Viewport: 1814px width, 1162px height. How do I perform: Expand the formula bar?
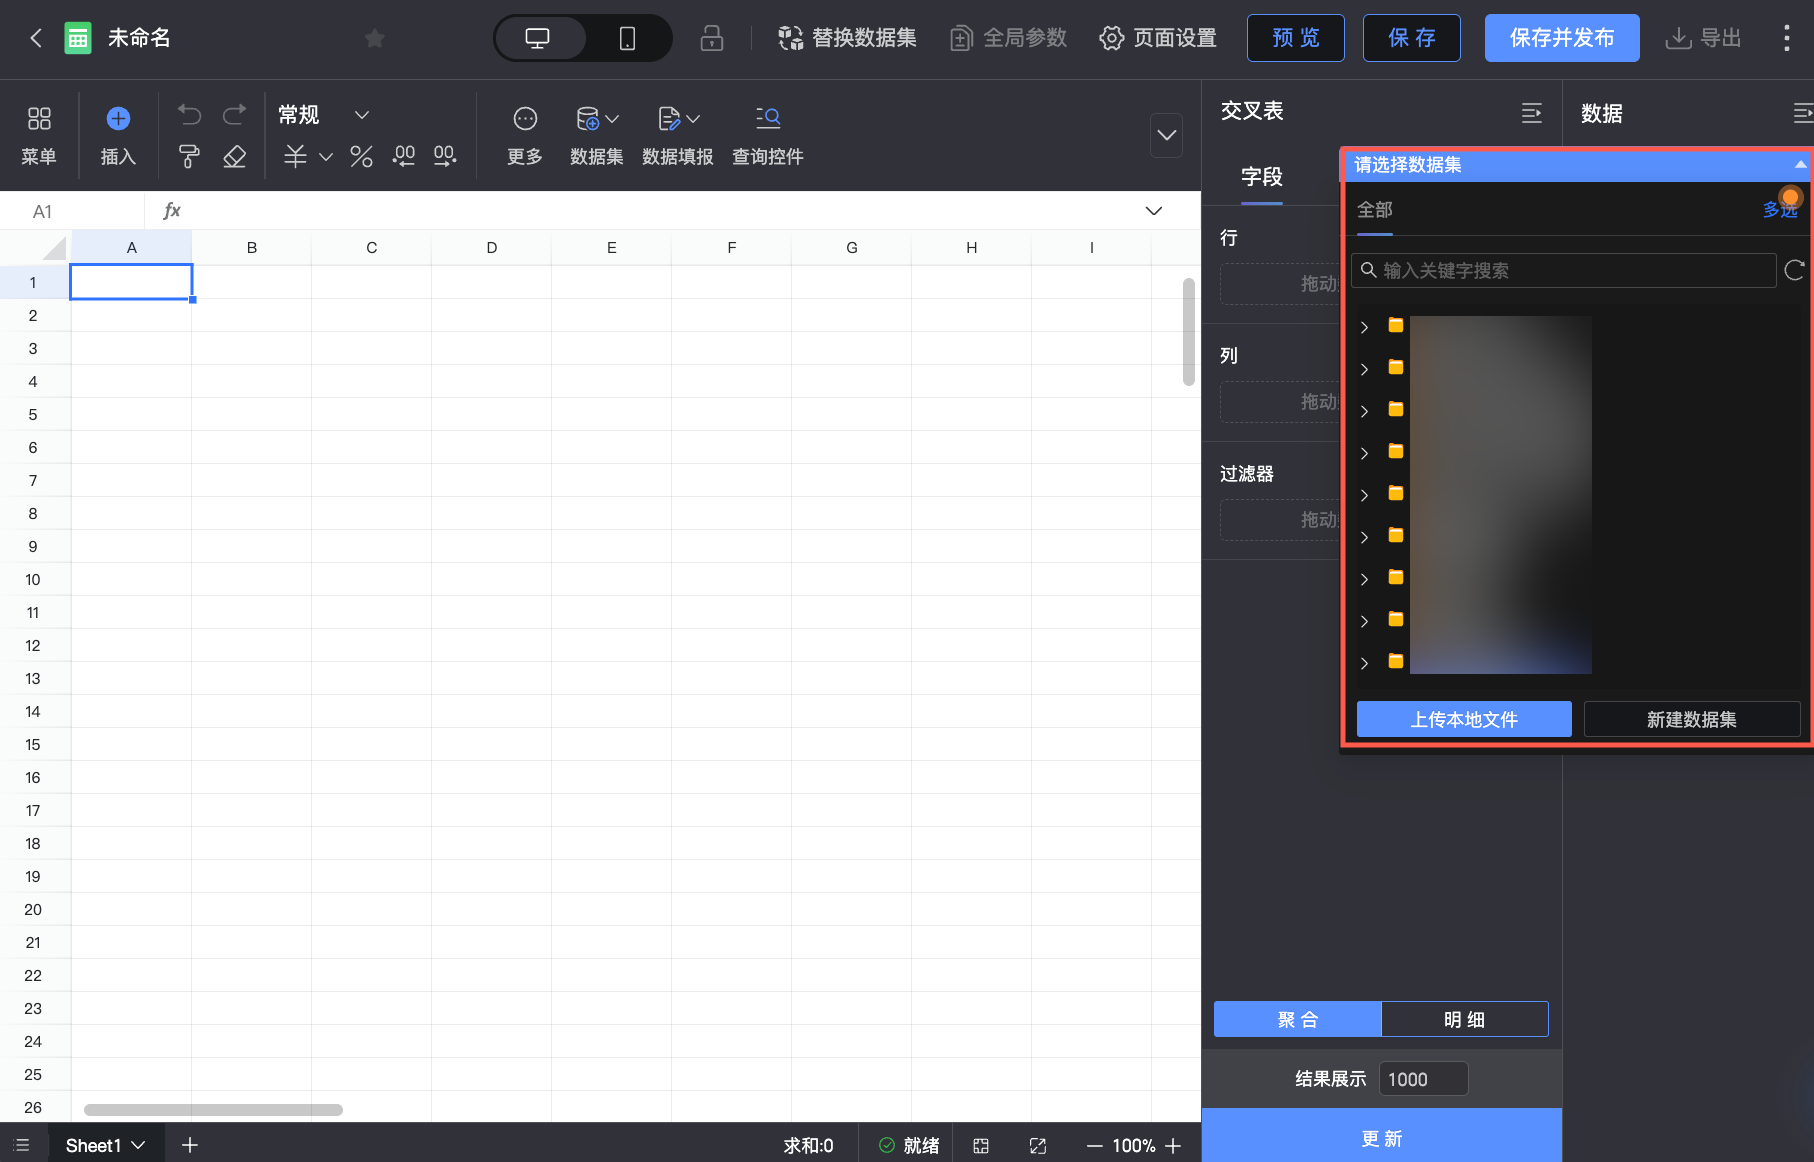pyautogui.click(x=1154, y=211)
